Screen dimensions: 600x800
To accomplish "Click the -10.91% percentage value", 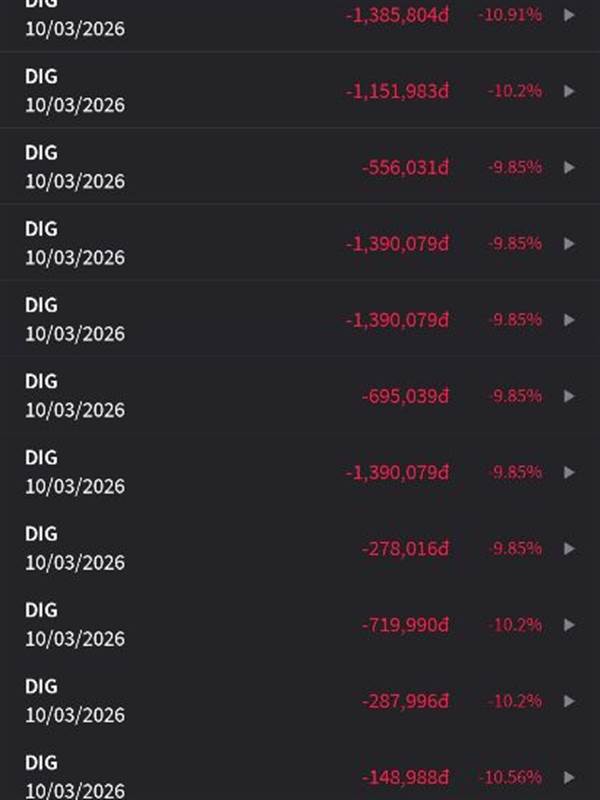I will click(x=513, y=15).
